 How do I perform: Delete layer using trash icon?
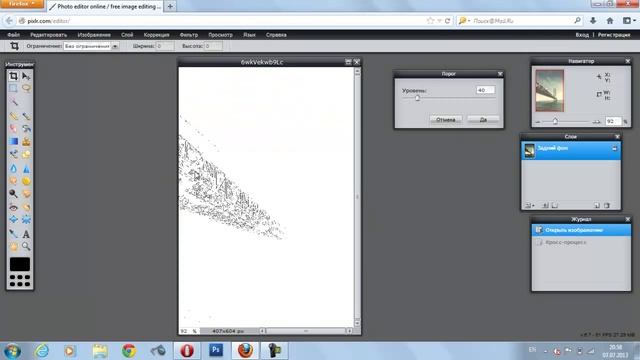(607, 205)
